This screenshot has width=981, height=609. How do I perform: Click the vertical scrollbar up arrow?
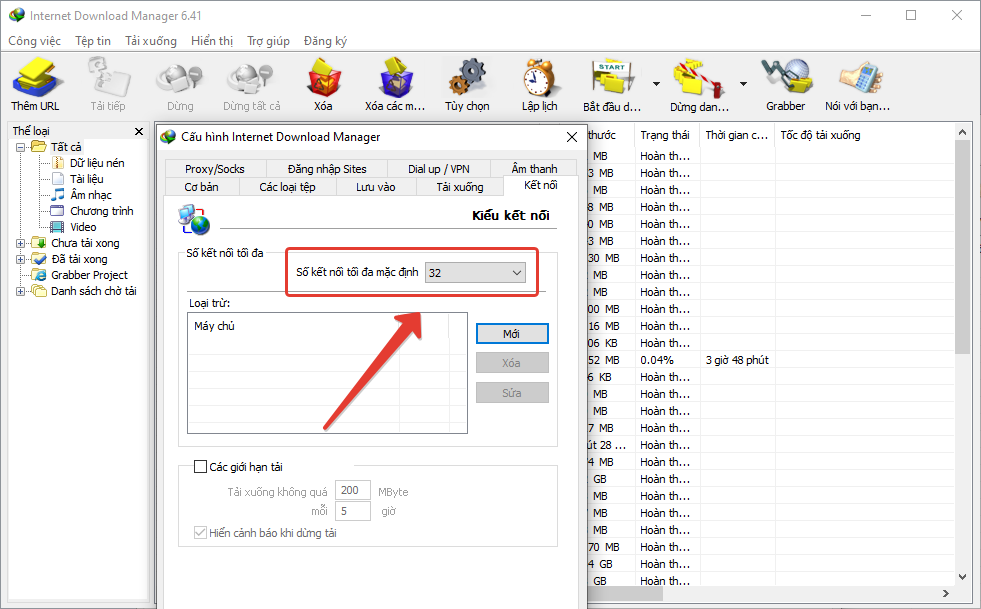click(962, 132)
